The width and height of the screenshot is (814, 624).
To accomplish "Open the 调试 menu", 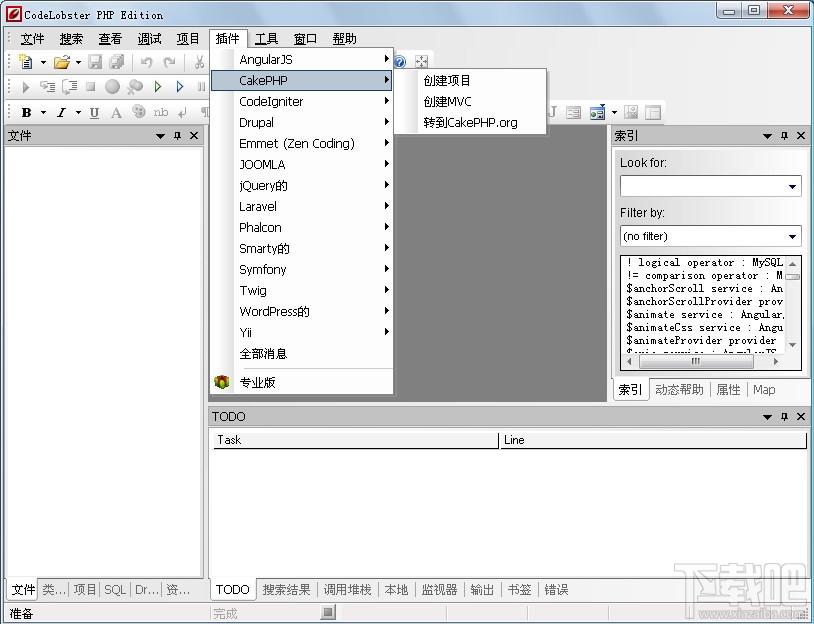I will tap(149, 39).
